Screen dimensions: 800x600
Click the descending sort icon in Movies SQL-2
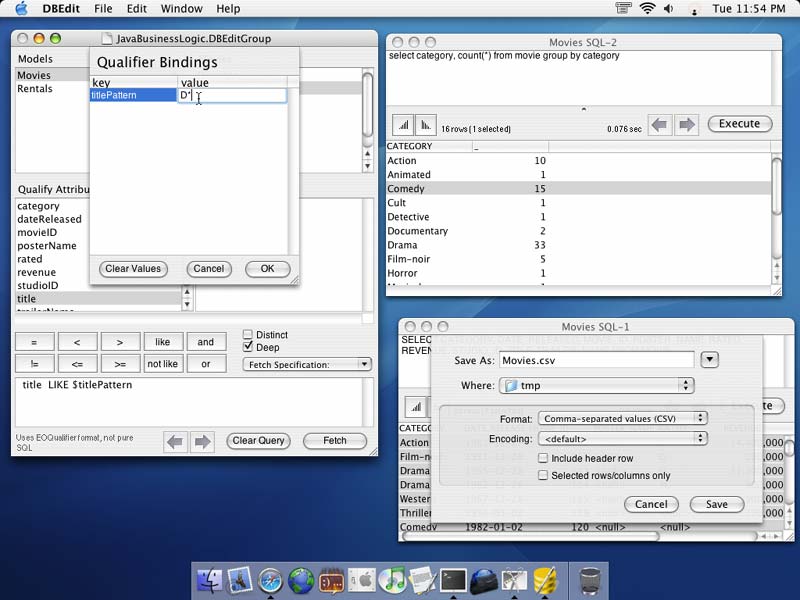click(x=427, y=125)
